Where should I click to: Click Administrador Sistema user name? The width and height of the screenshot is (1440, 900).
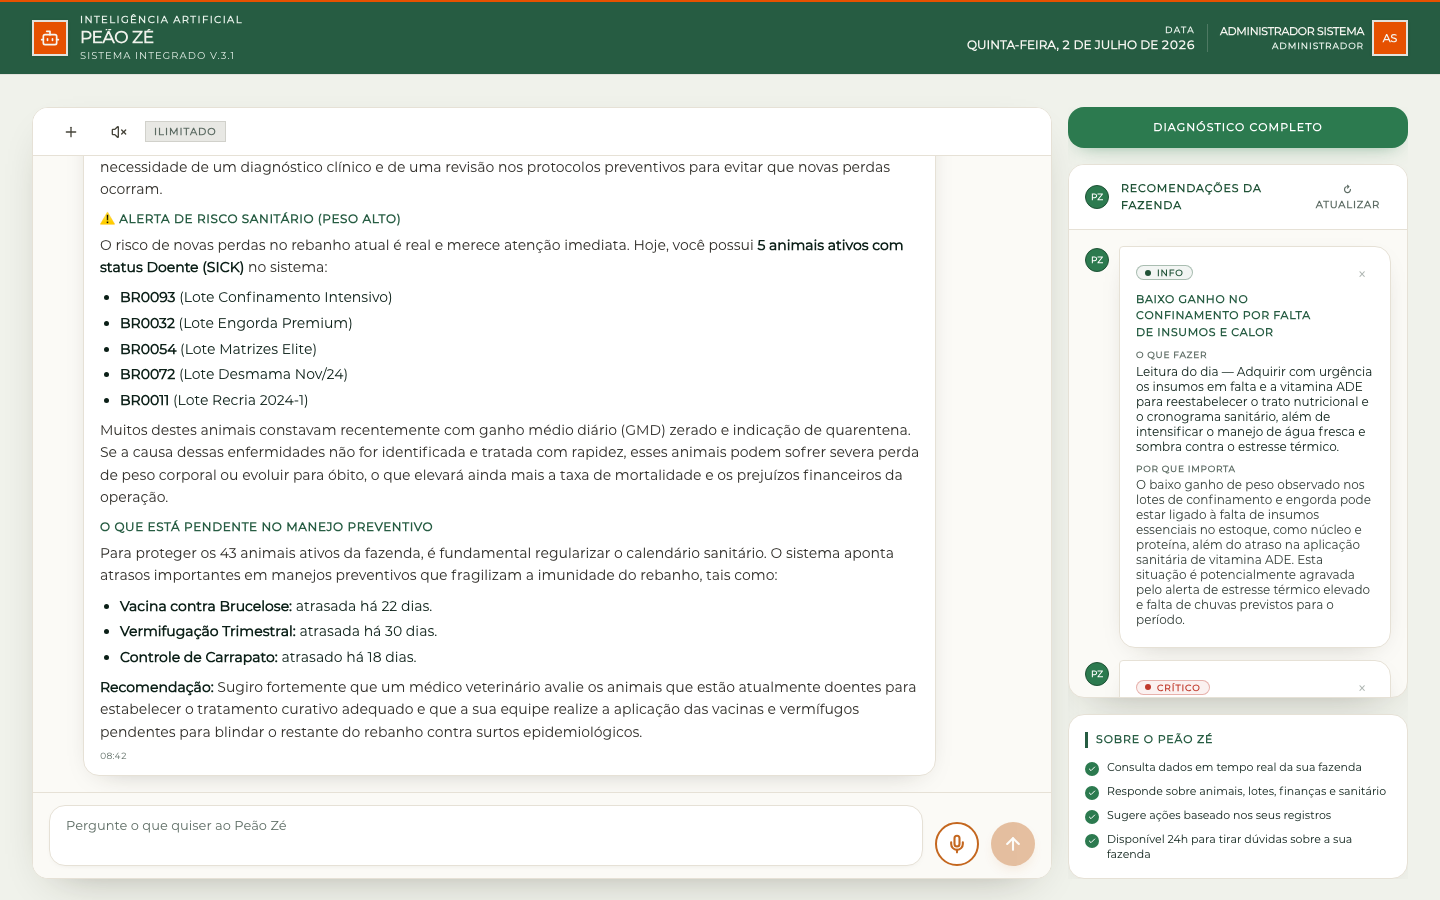click(1292, 31)
